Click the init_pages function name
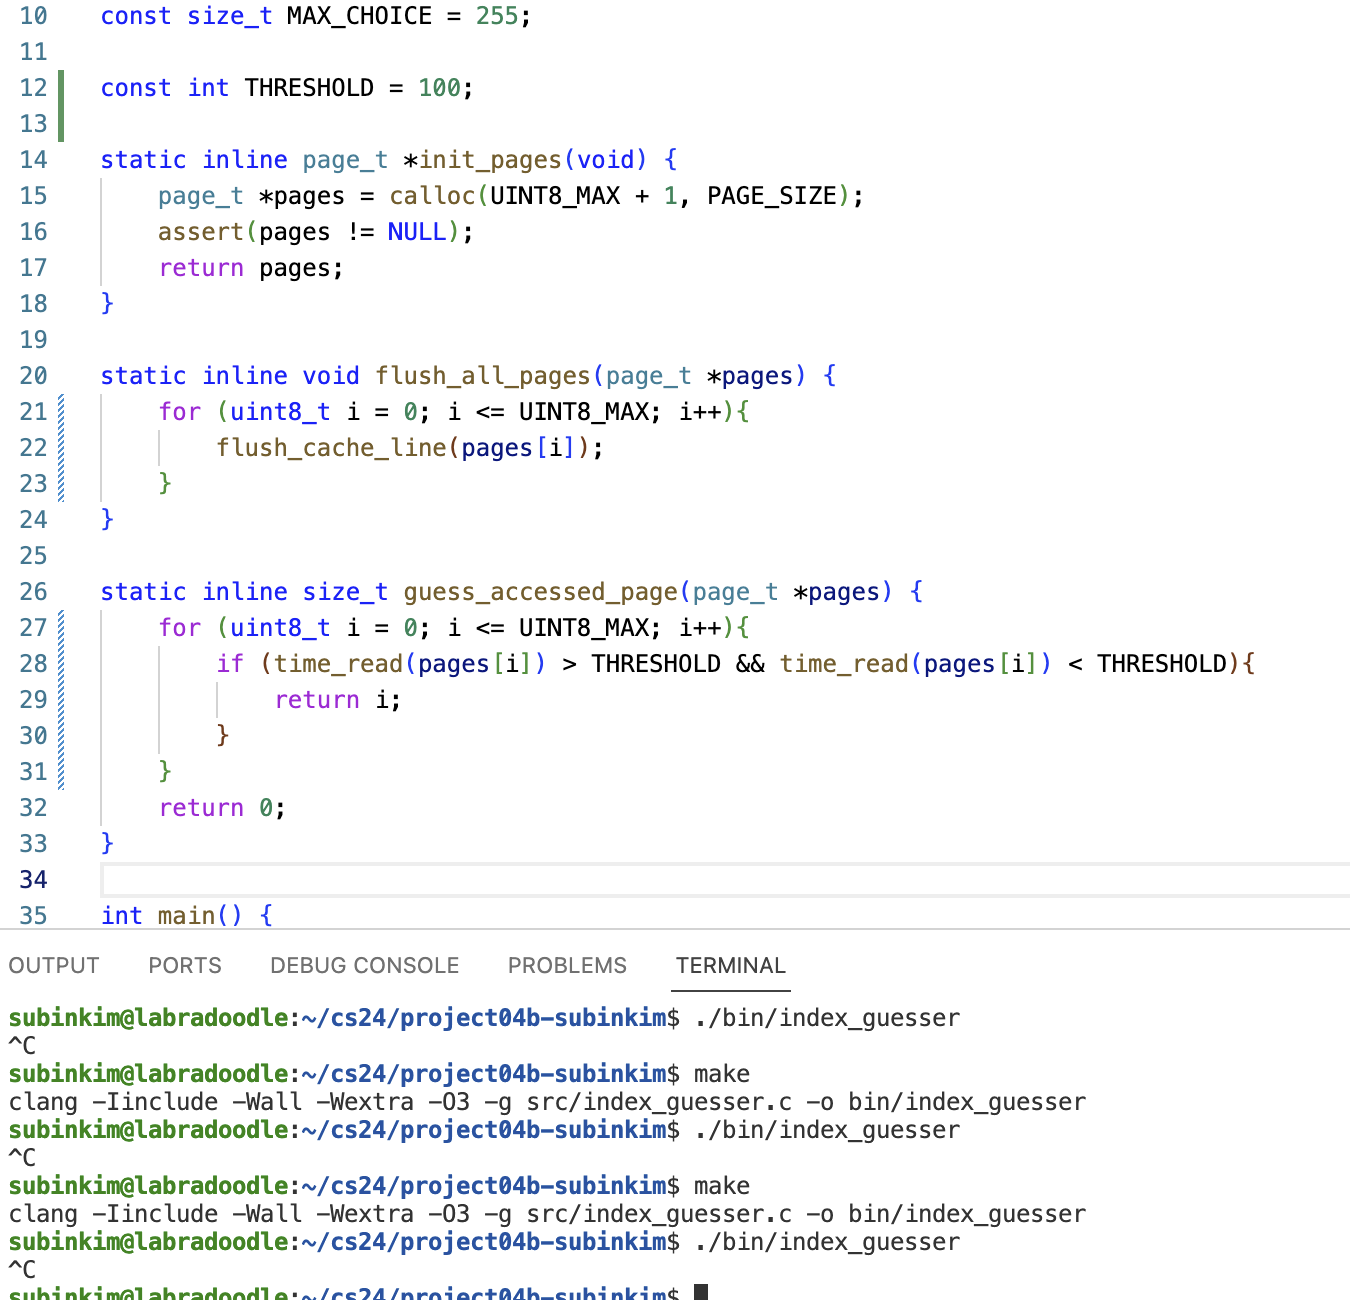The width and height of the screenshot is (1350, 1300). pos(490,160)
